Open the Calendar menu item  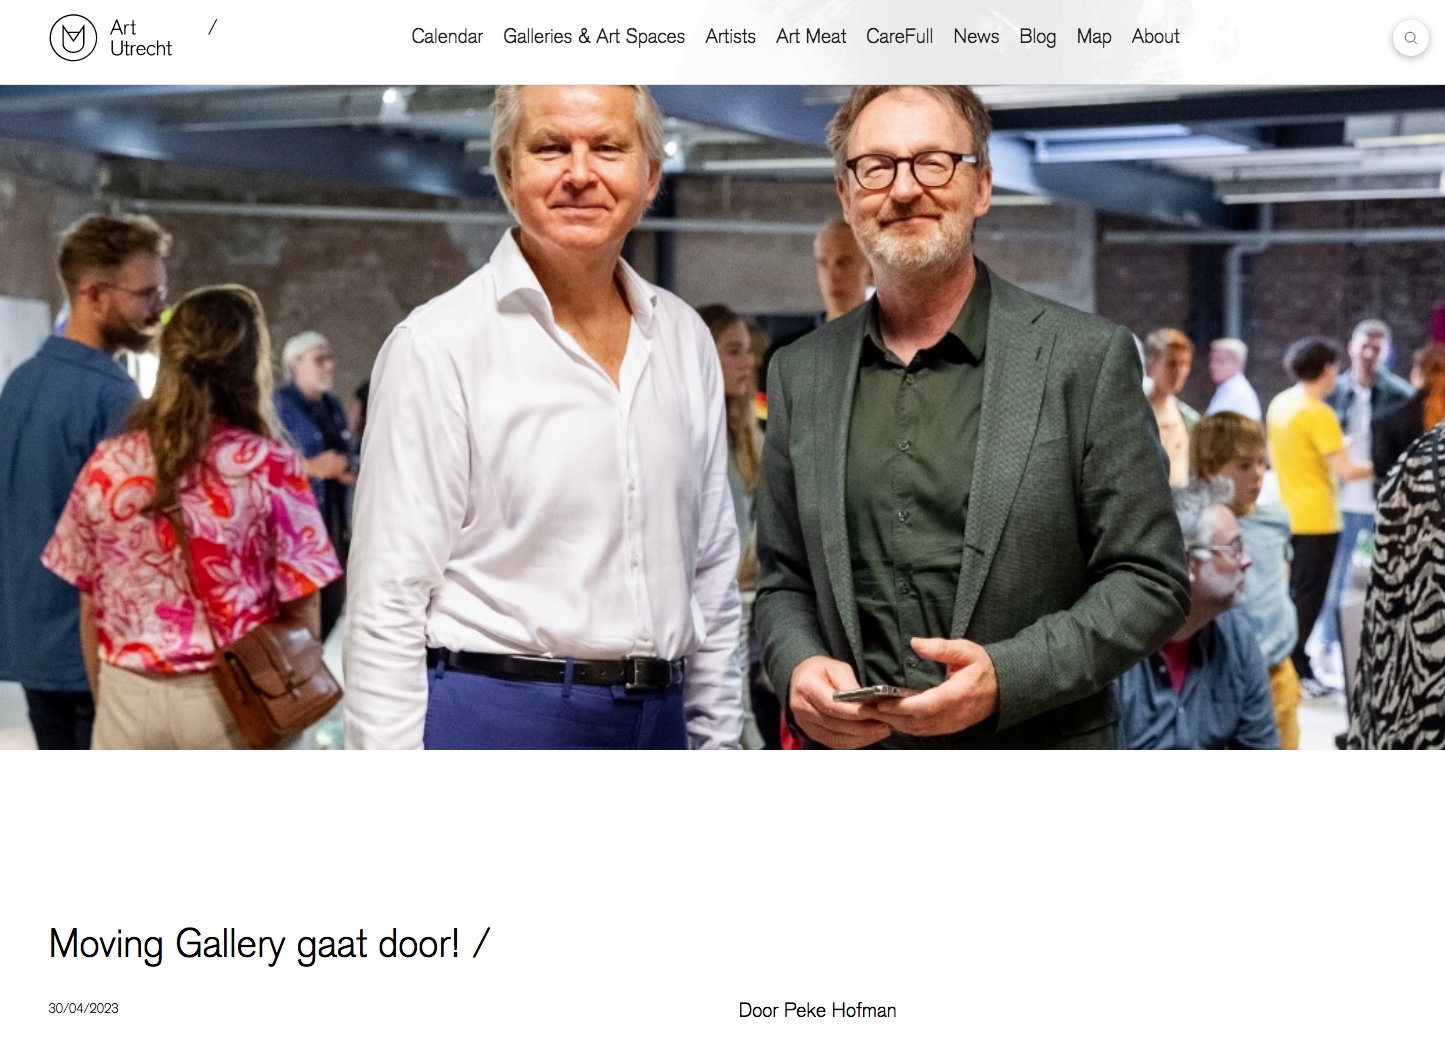[447, 37]
